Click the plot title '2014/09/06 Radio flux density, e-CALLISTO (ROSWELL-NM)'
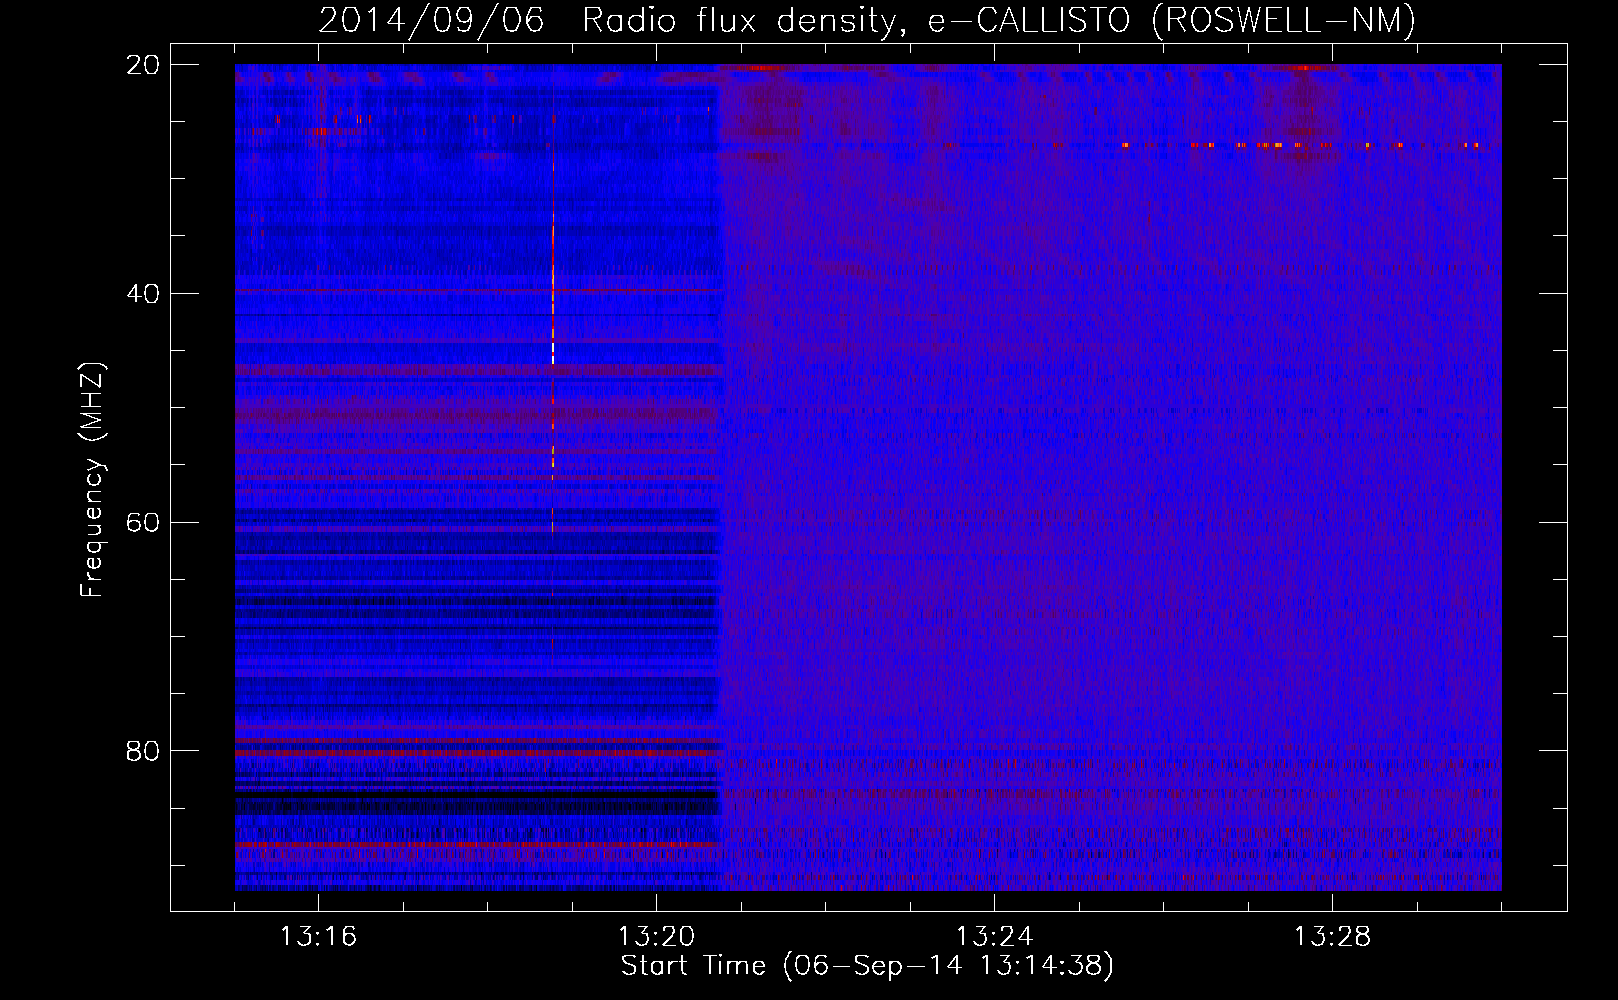 click(867, 20)
